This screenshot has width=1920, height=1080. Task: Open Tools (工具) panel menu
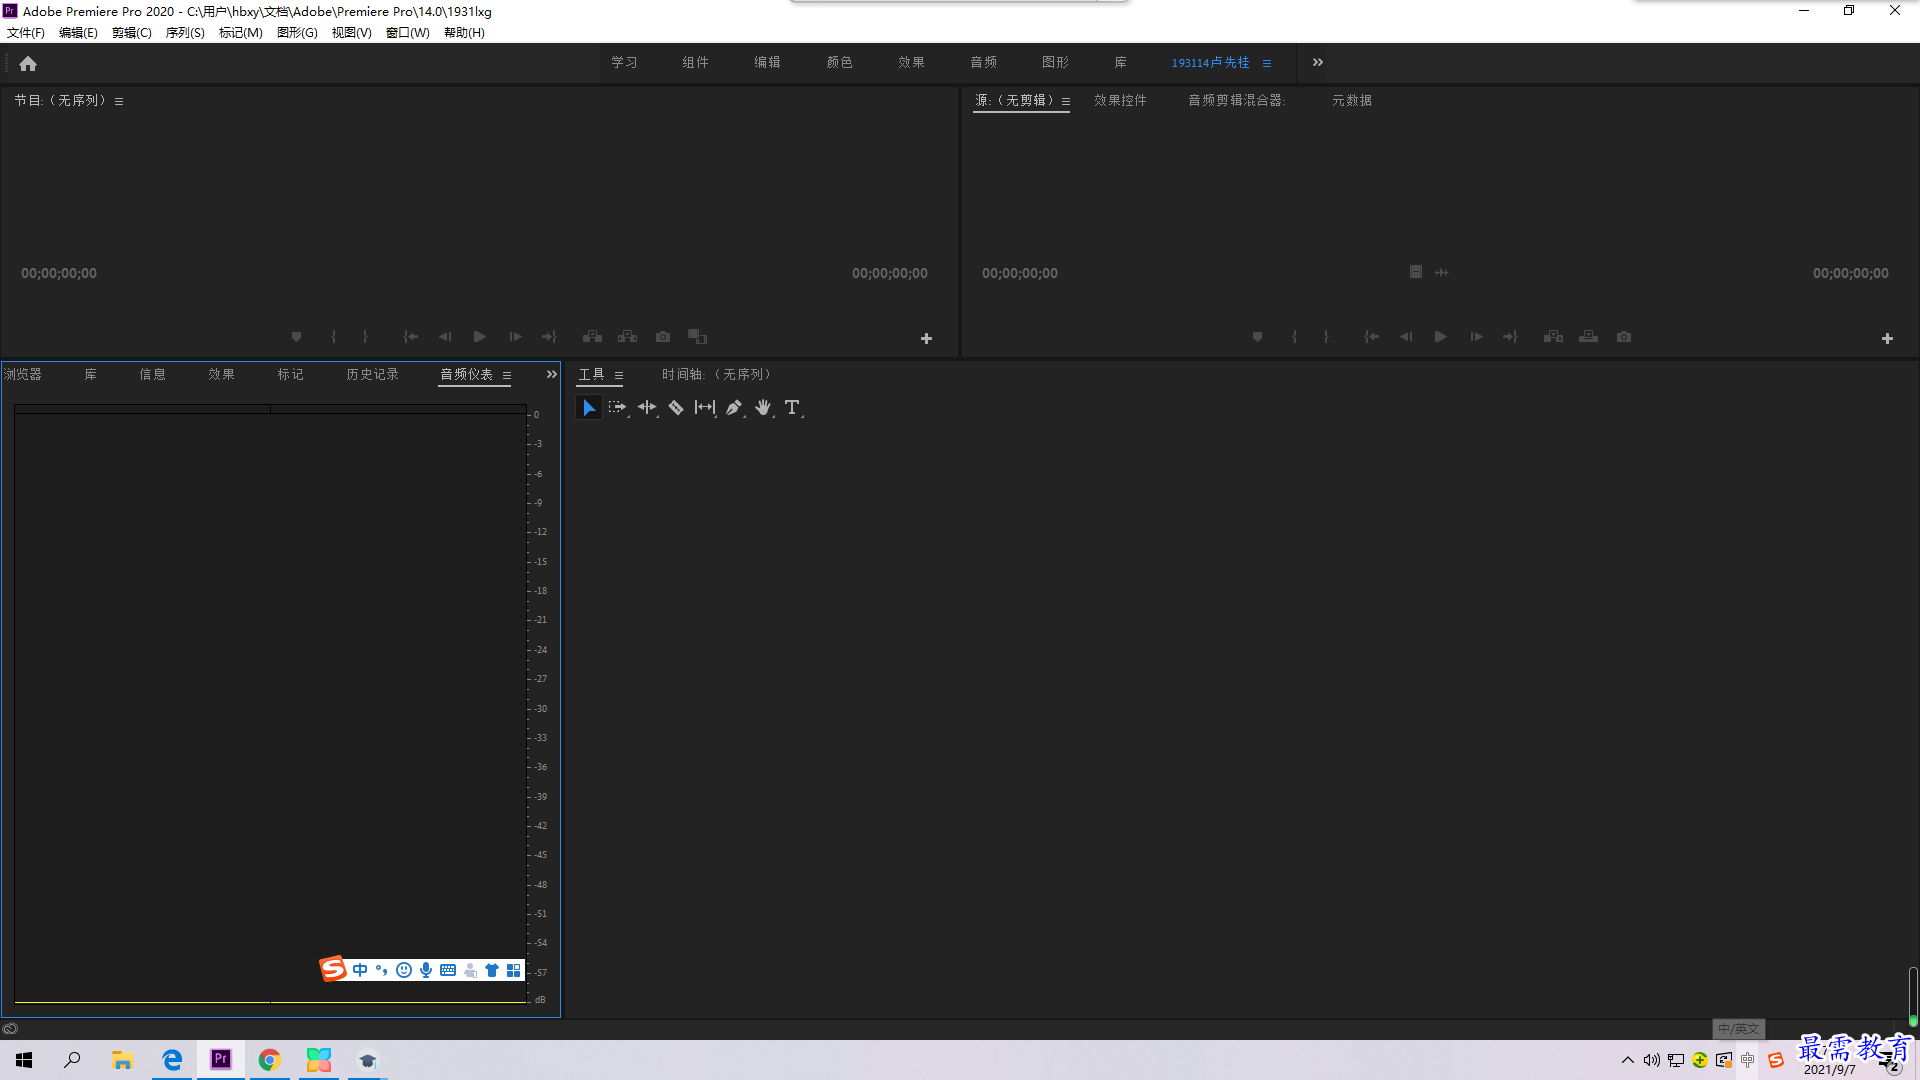pos(619,376)
